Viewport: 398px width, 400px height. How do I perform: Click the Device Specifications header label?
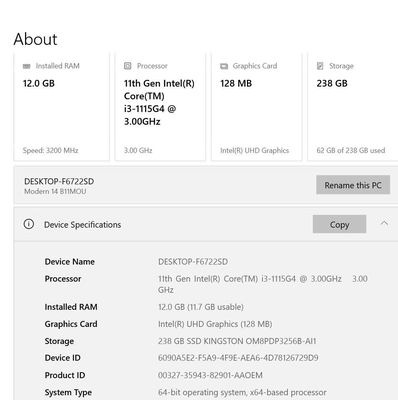click(82, 225)
